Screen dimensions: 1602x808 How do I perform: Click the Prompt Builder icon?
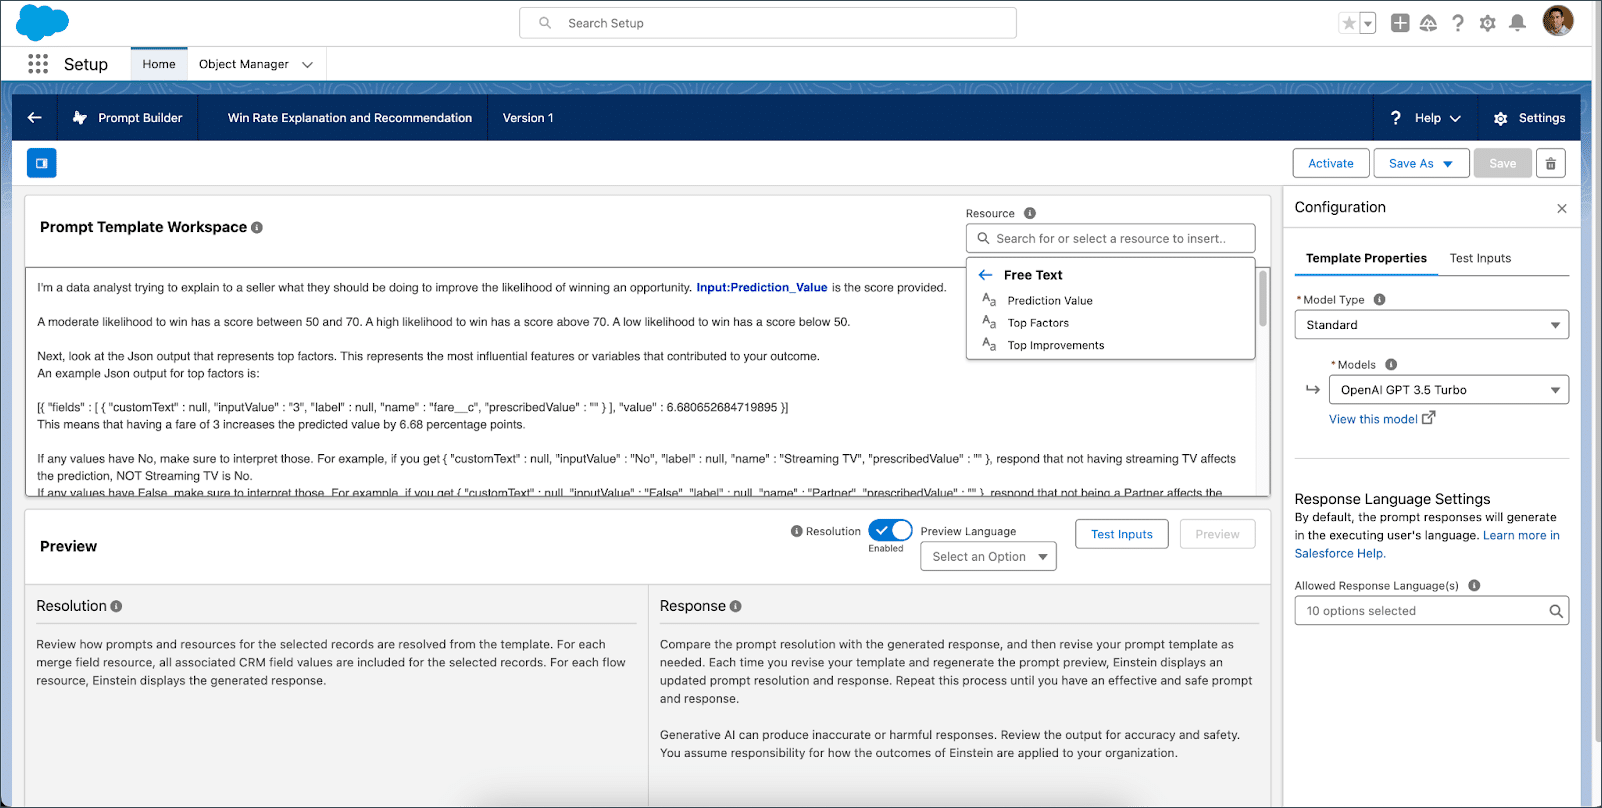point(80,118)
